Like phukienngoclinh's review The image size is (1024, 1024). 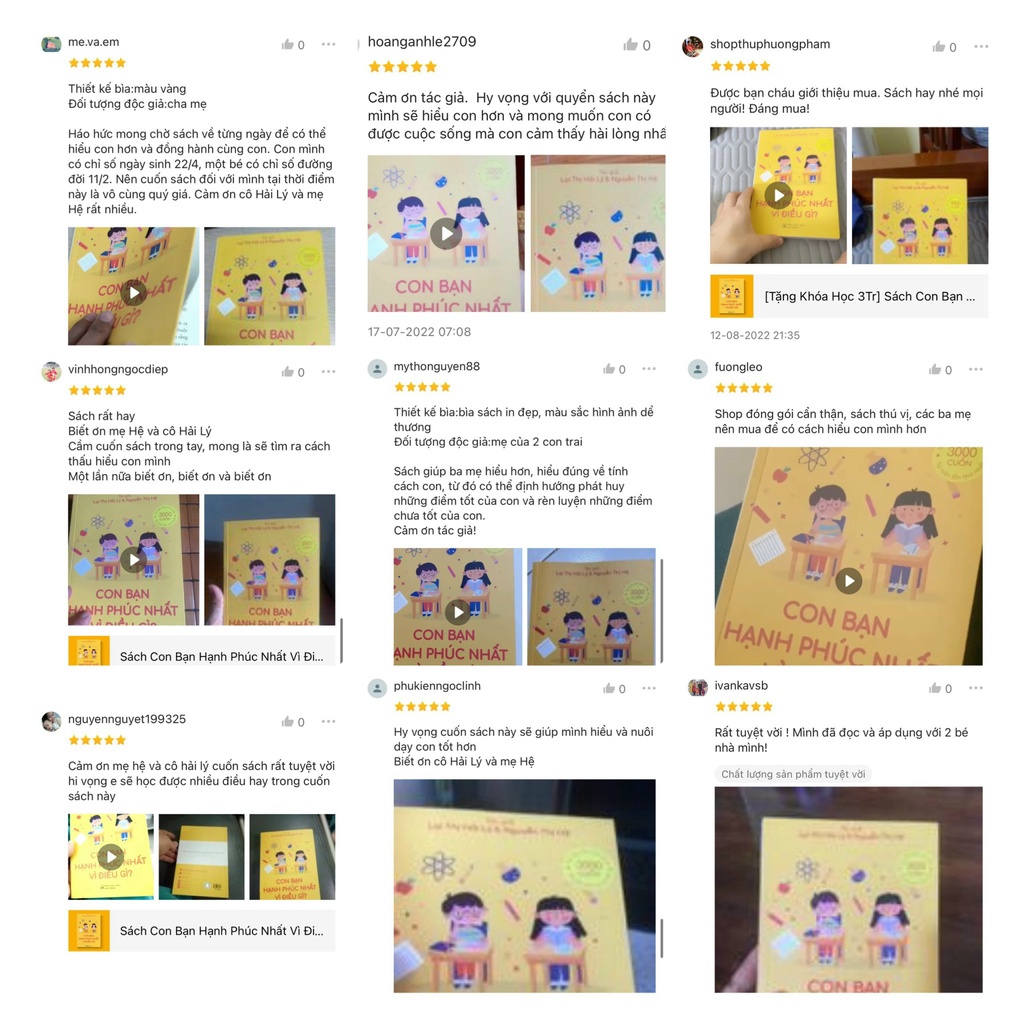(609, 688)
